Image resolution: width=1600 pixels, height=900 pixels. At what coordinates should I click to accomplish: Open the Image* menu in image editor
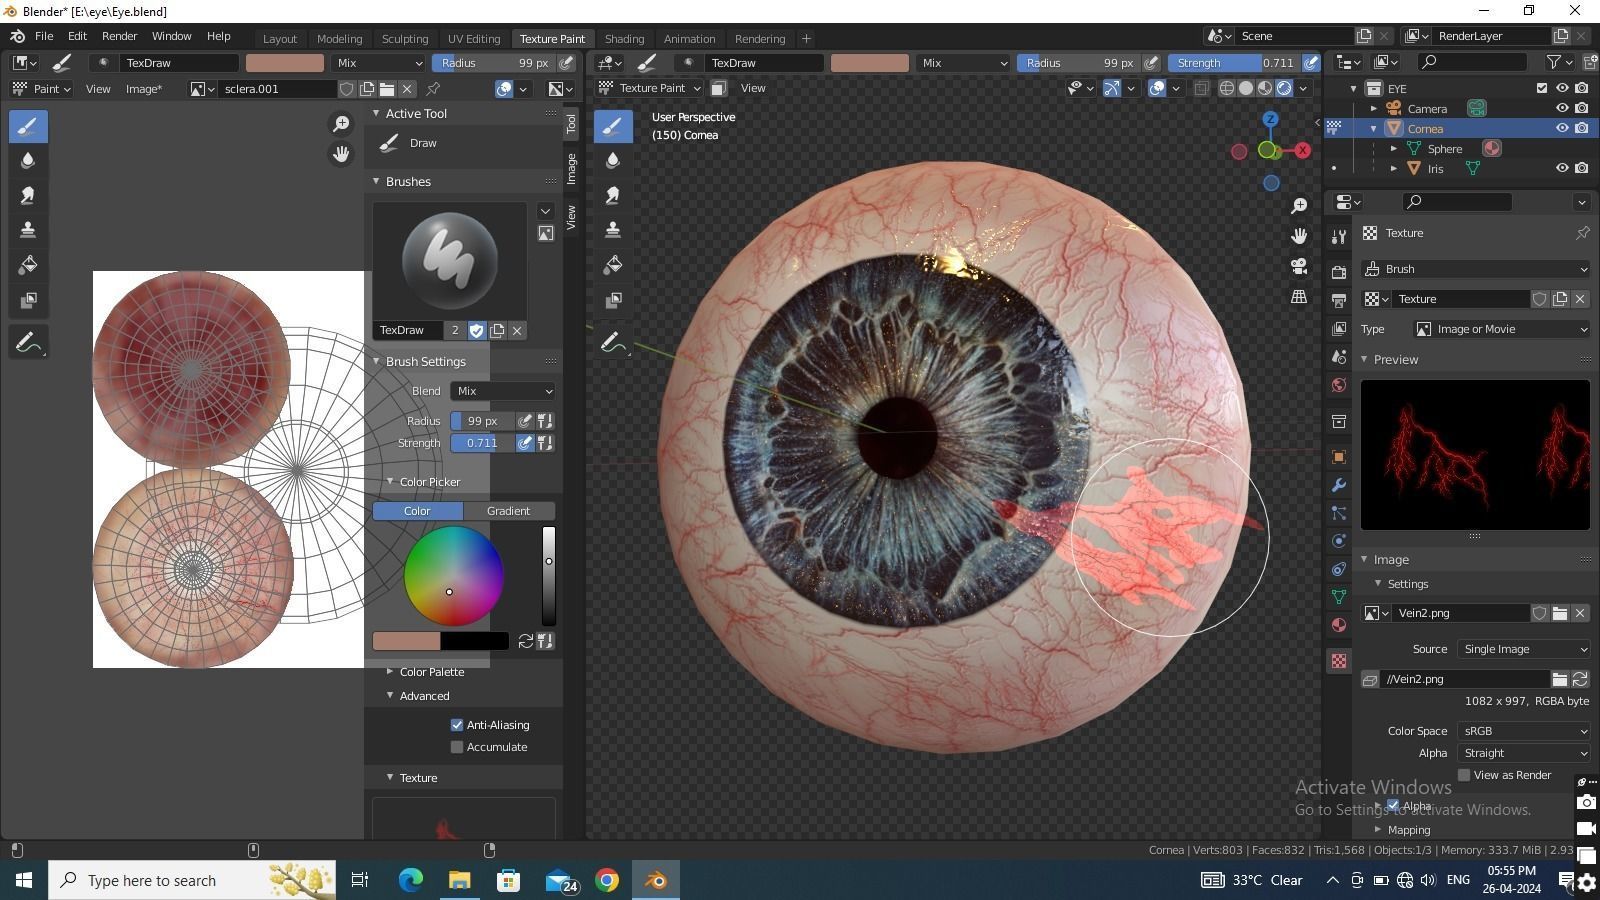[x=143, y=89]
